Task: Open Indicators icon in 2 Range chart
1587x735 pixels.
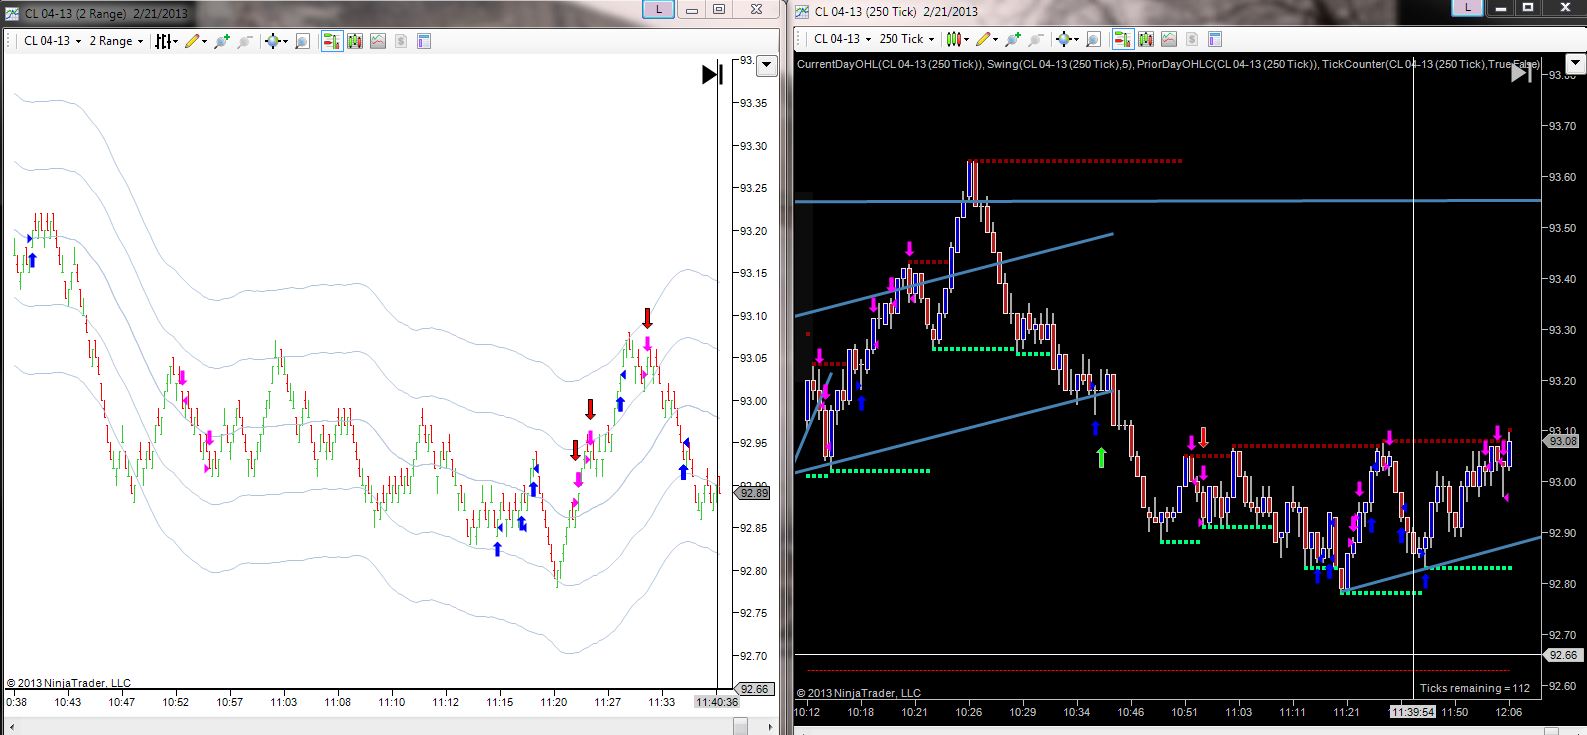Action: 378,41
